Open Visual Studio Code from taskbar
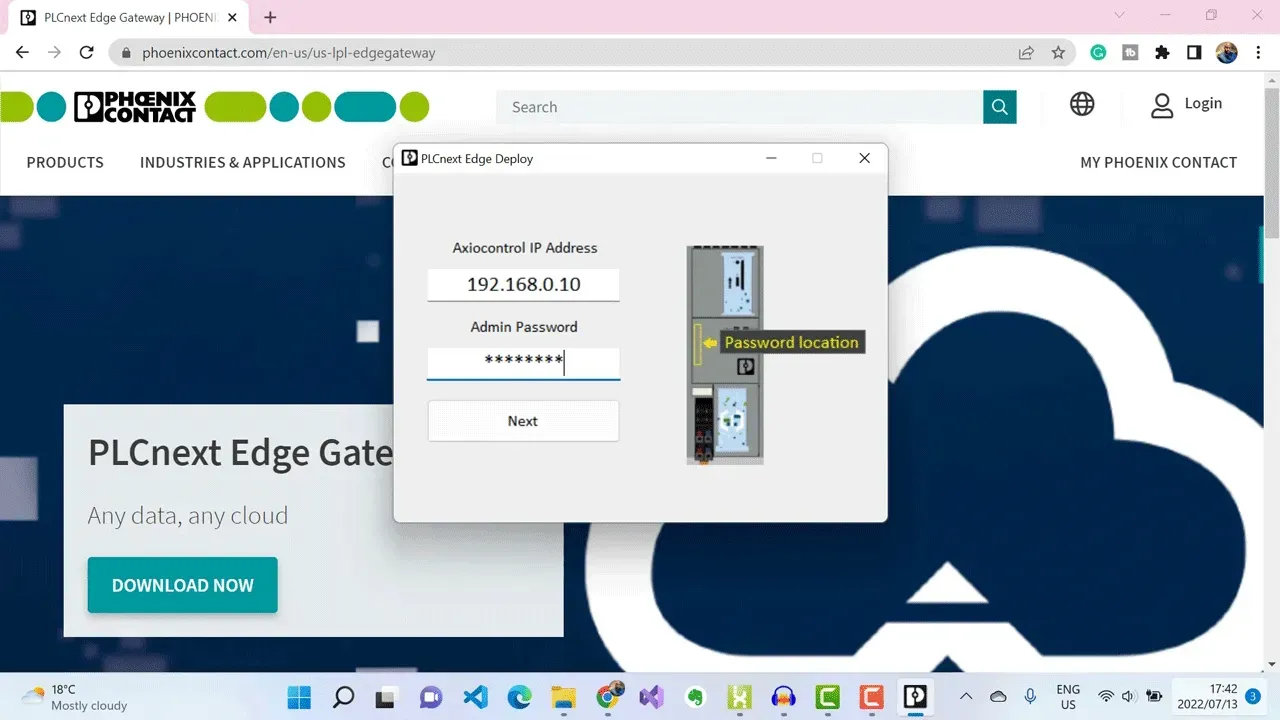Image resolution: width=1280 pixels, height=720 pixels. pyautogui.click(x=475, y=696)
